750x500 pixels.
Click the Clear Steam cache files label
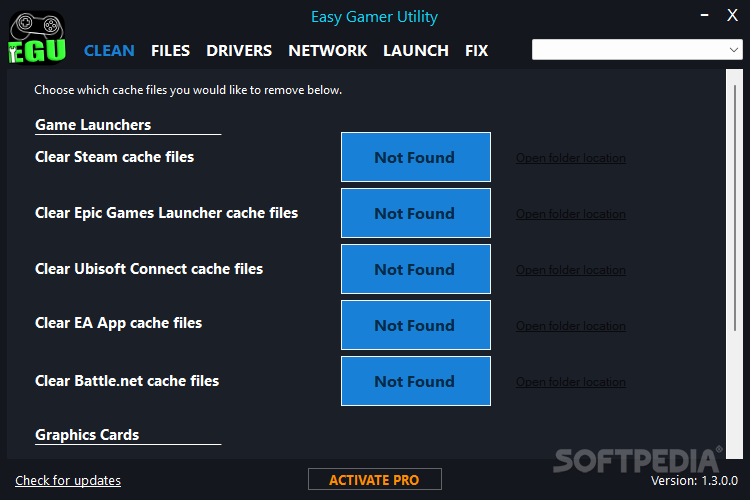(114, 157)
